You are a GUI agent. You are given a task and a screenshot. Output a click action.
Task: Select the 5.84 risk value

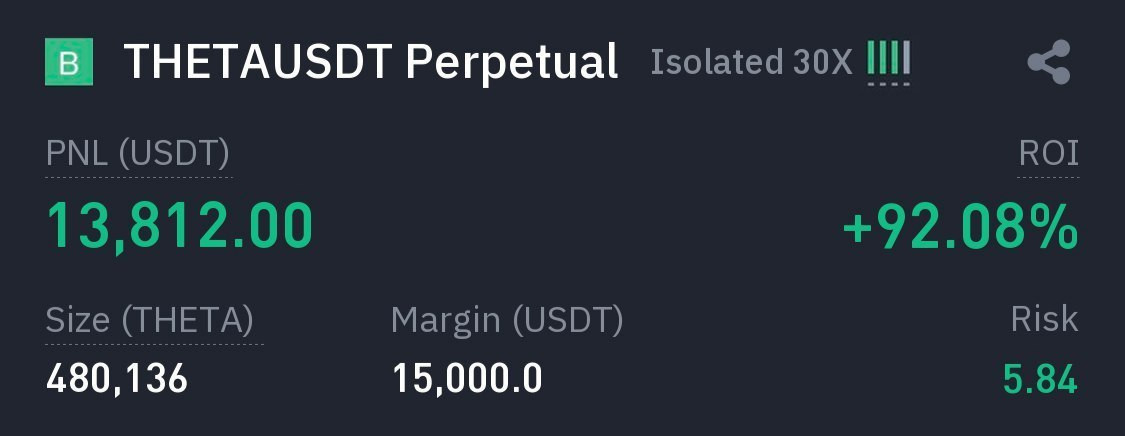(1040, 380)
